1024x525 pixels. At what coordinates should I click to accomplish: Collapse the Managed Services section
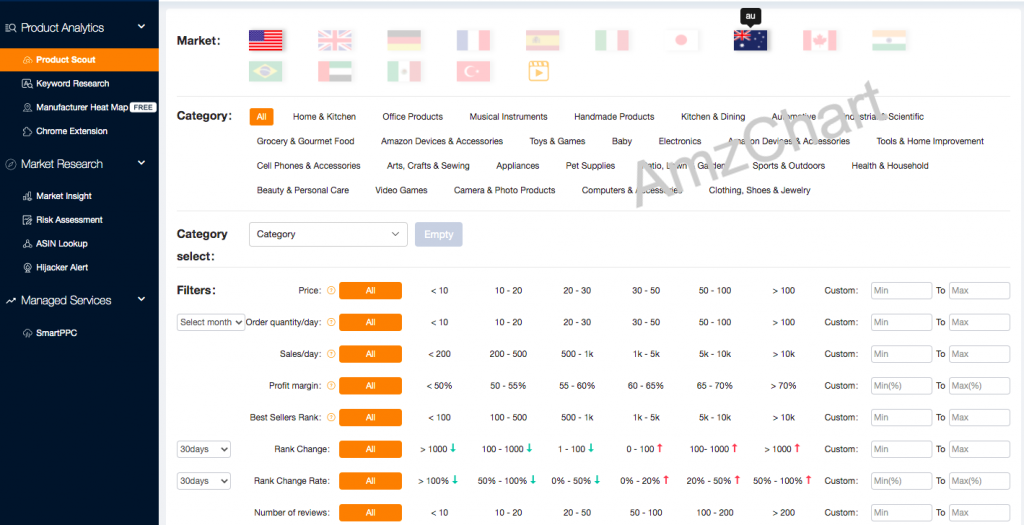tap(142, 300)
